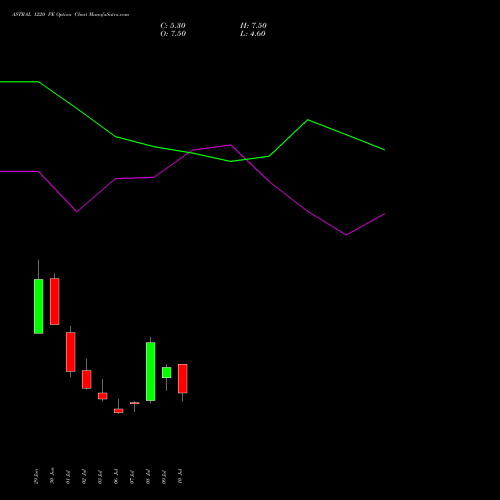Click the 03 Jul date label
This screenshot has height=500, width=500.
(100, 477)
